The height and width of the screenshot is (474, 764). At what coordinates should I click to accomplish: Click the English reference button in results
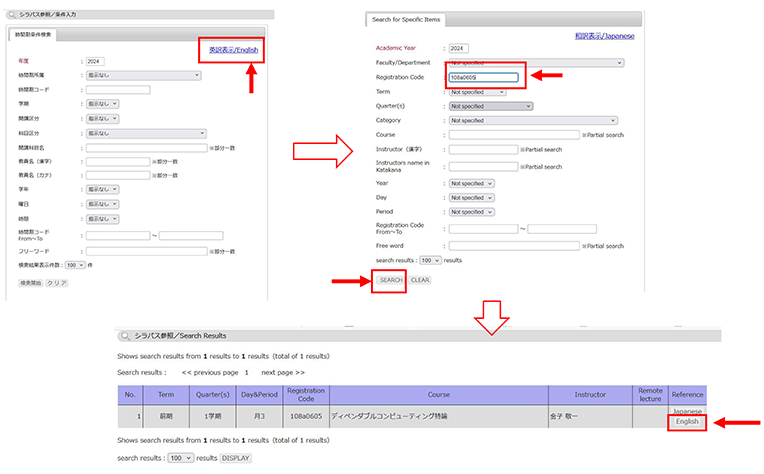tap(687, 422)
